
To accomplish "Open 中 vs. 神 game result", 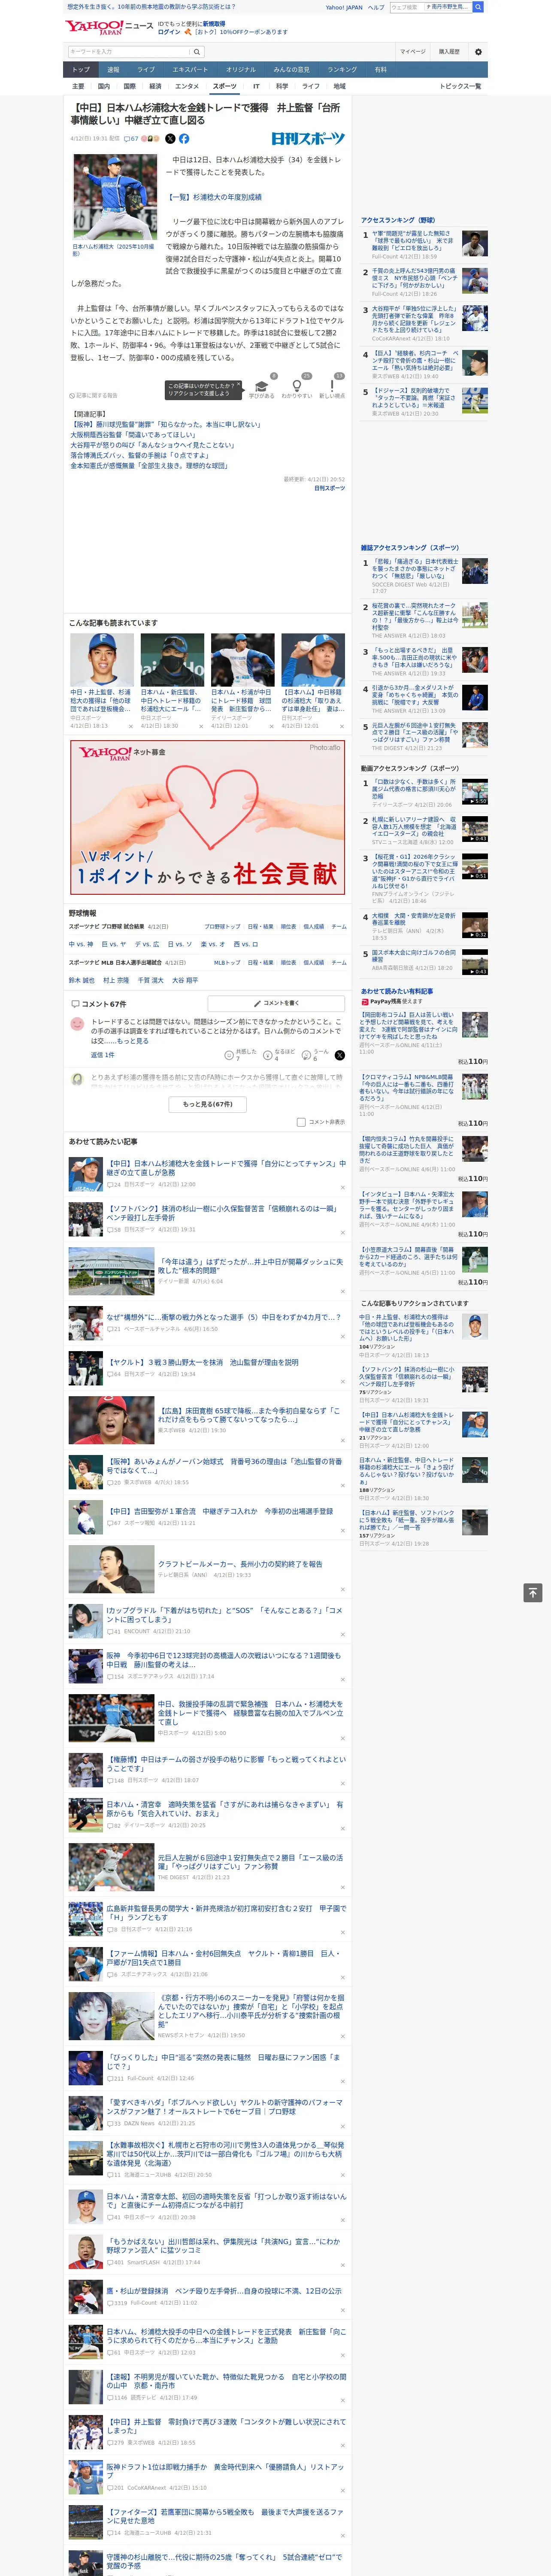I will 81,944.
